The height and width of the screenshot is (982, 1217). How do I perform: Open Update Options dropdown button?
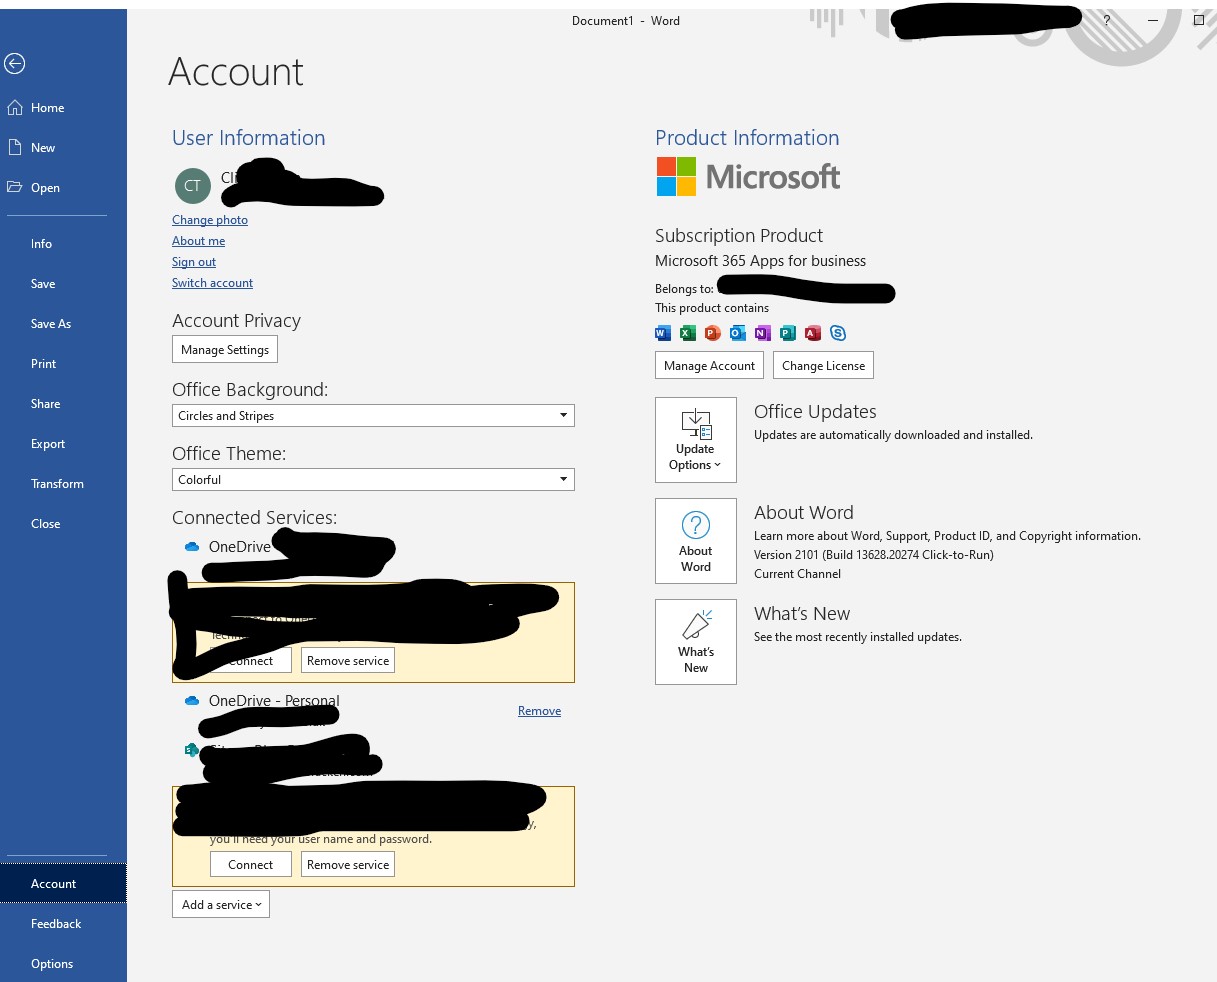[696, 440]
